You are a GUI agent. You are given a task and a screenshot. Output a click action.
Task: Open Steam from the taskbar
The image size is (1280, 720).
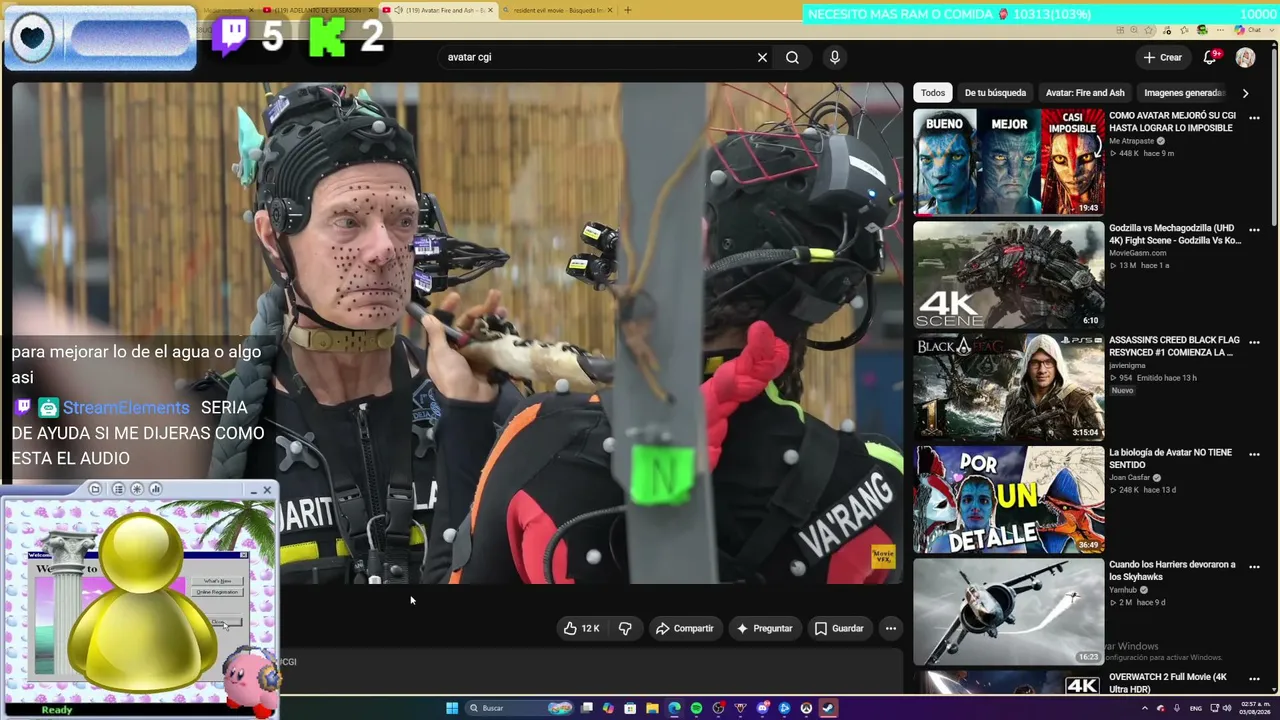[x=828, y=708]
